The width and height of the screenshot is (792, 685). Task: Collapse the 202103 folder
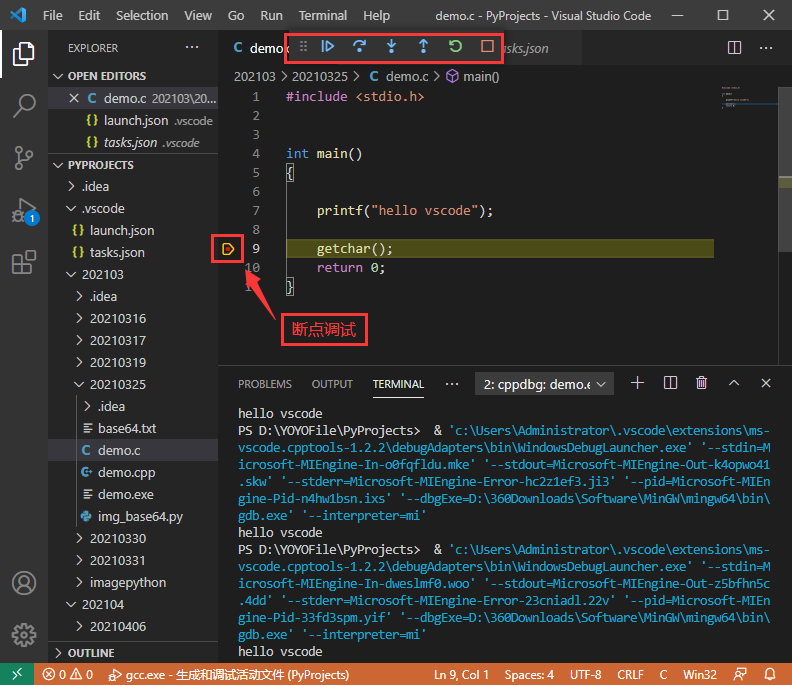(71, 274)
